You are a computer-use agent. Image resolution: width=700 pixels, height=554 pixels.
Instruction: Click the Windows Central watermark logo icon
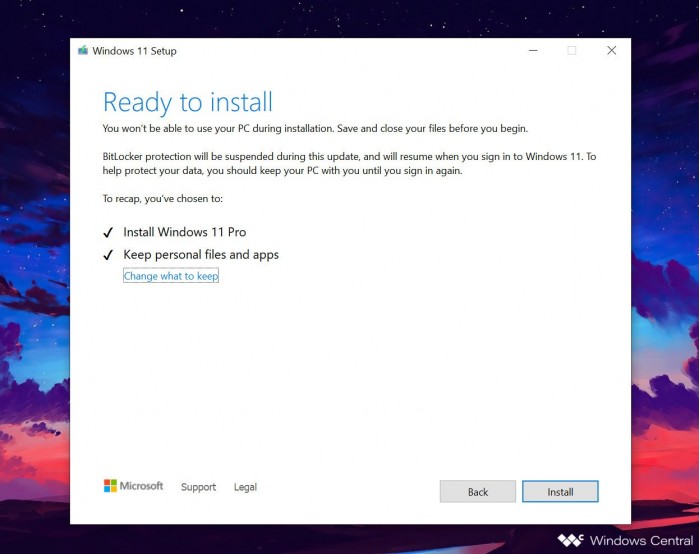(x=570, y=540)
